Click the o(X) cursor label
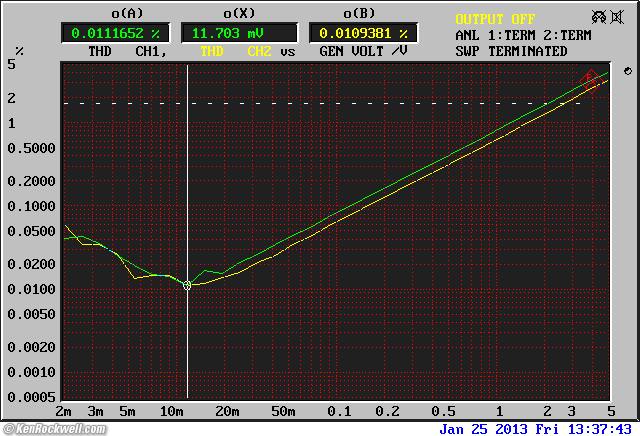This screenshot has width=640, height=436. coord(239,13)
